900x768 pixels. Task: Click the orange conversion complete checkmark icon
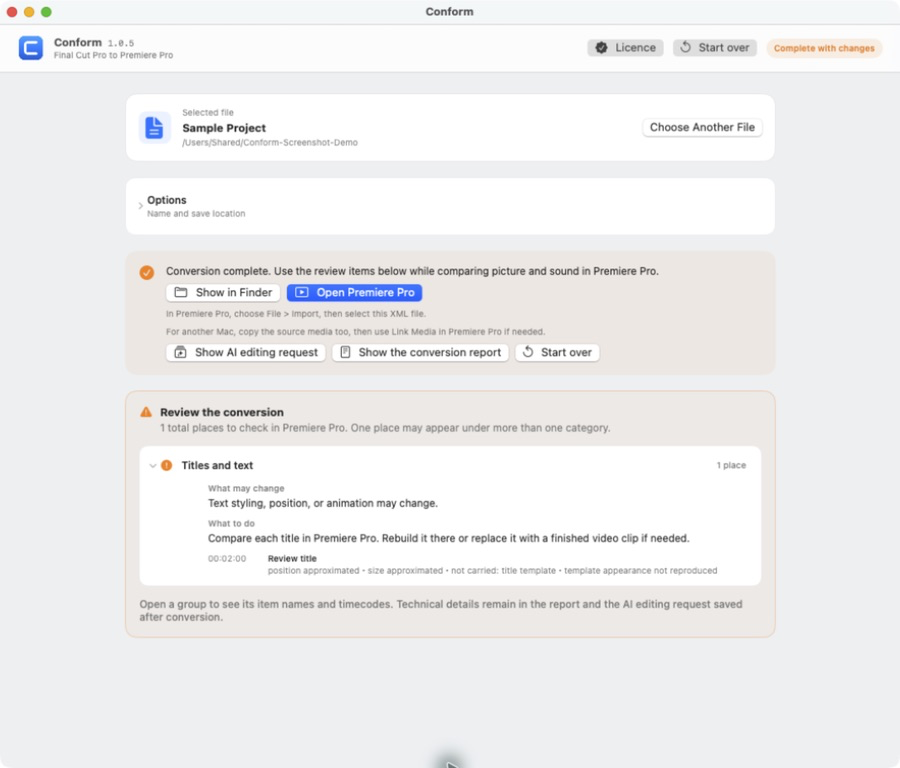[147, 272]
